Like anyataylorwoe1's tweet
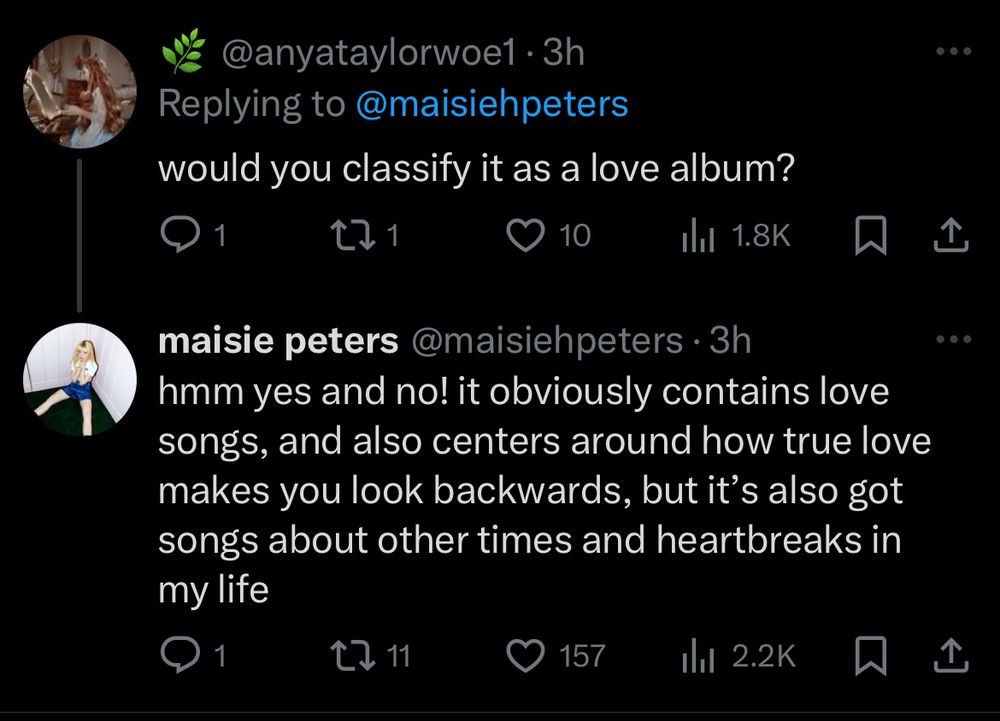The width and height of the screenshot is (1000, 721). pos(524,235)
